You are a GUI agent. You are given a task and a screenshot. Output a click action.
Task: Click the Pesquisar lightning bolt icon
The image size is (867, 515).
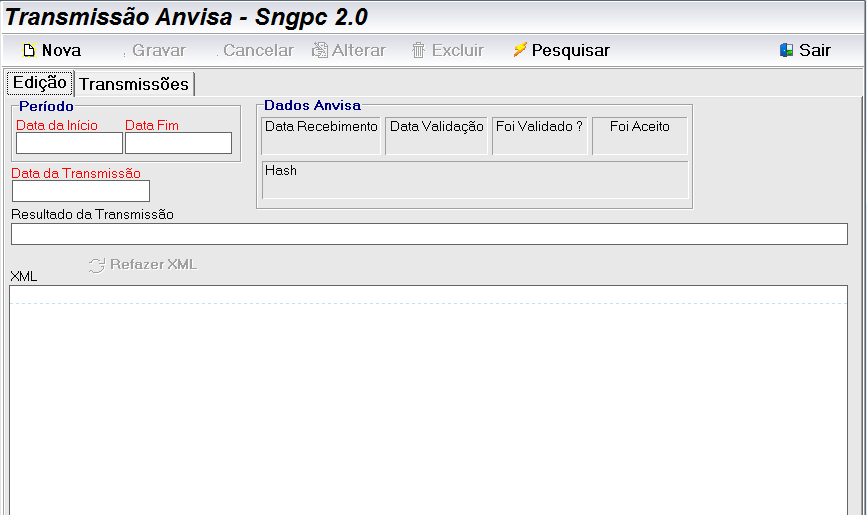click(x=520, y=49)
